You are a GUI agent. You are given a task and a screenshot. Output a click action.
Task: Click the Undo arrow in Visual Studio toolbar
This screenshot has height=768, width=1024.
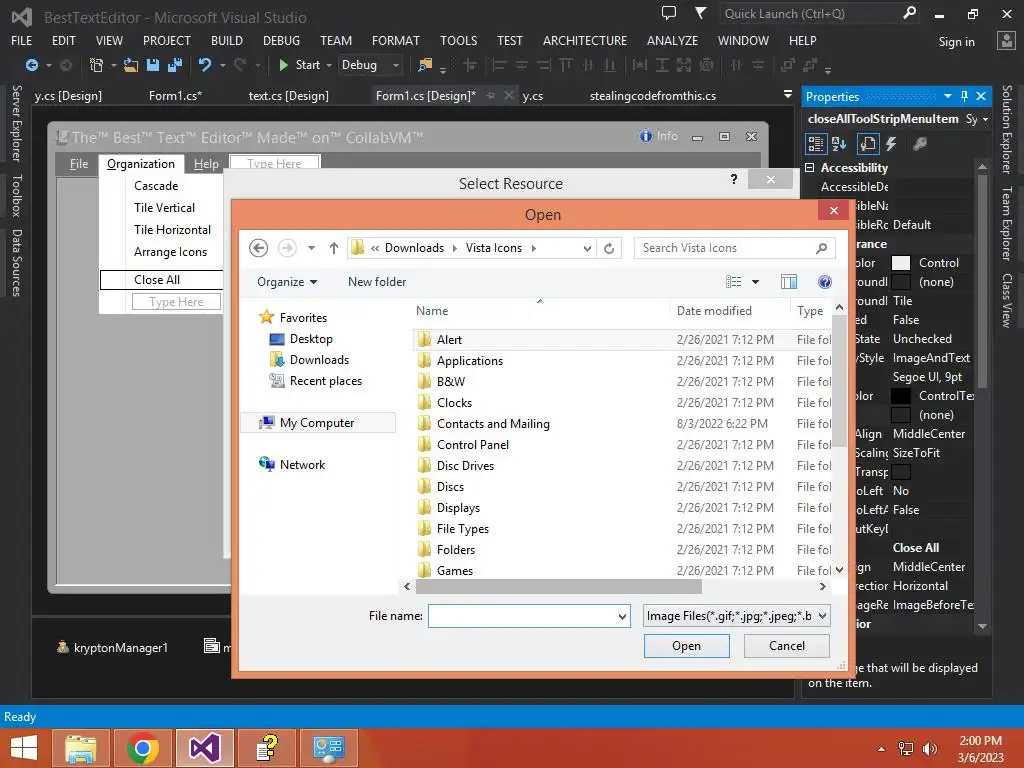[205, 65]
